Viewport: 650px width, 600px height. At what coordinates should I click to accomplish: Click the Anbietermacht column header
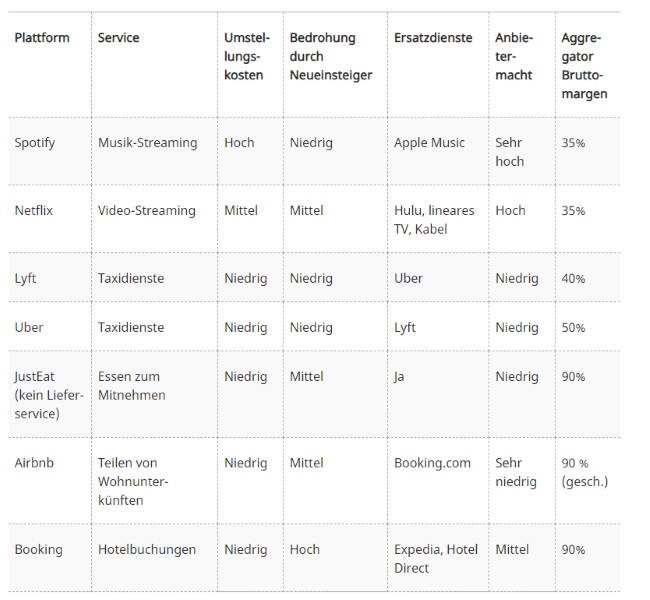pos(514,57)
